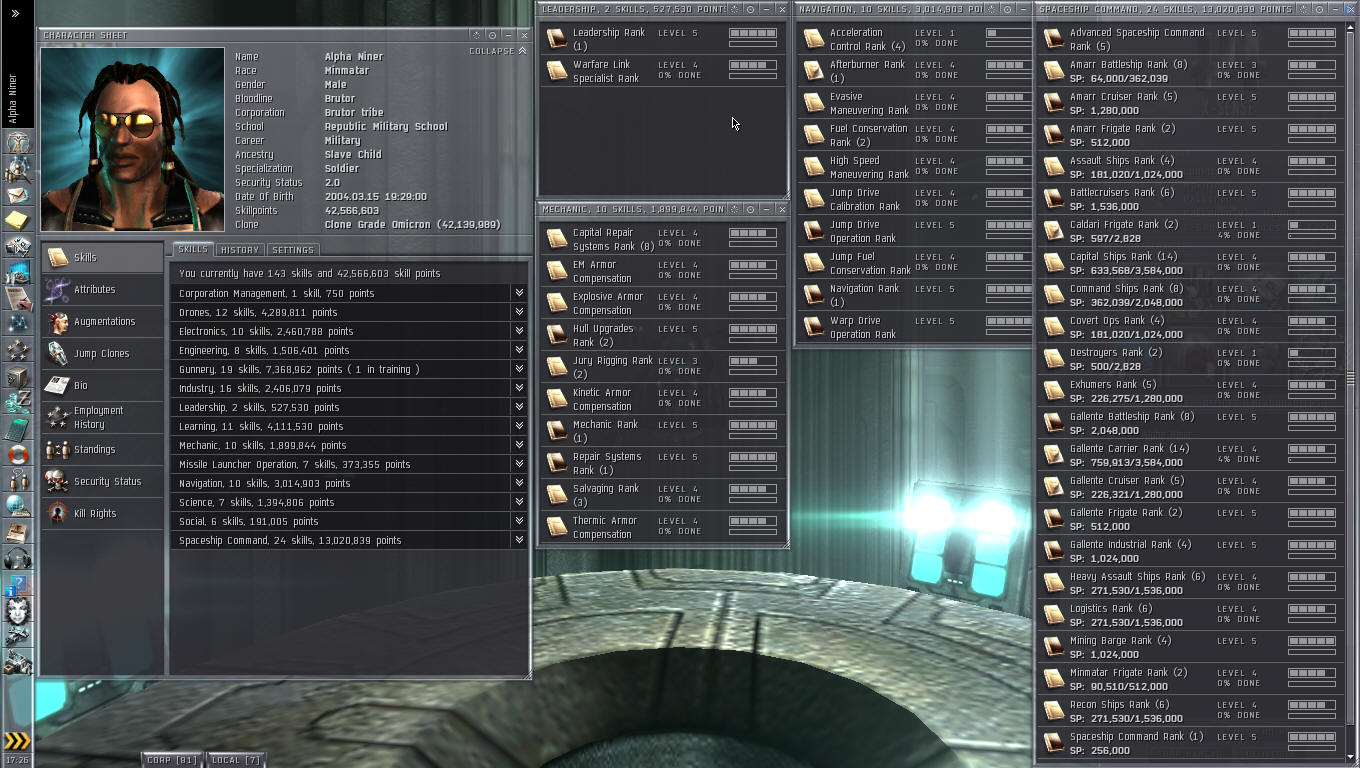Click the Hull Upgrades skill book icon
The height and width of the screenshot is (768, 1360).
click(557, 334)
